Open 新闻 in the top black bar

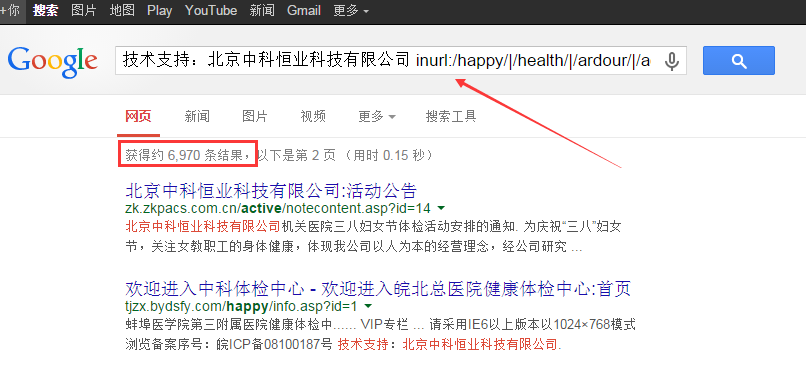pyautogui.click(x=262, y=10)
